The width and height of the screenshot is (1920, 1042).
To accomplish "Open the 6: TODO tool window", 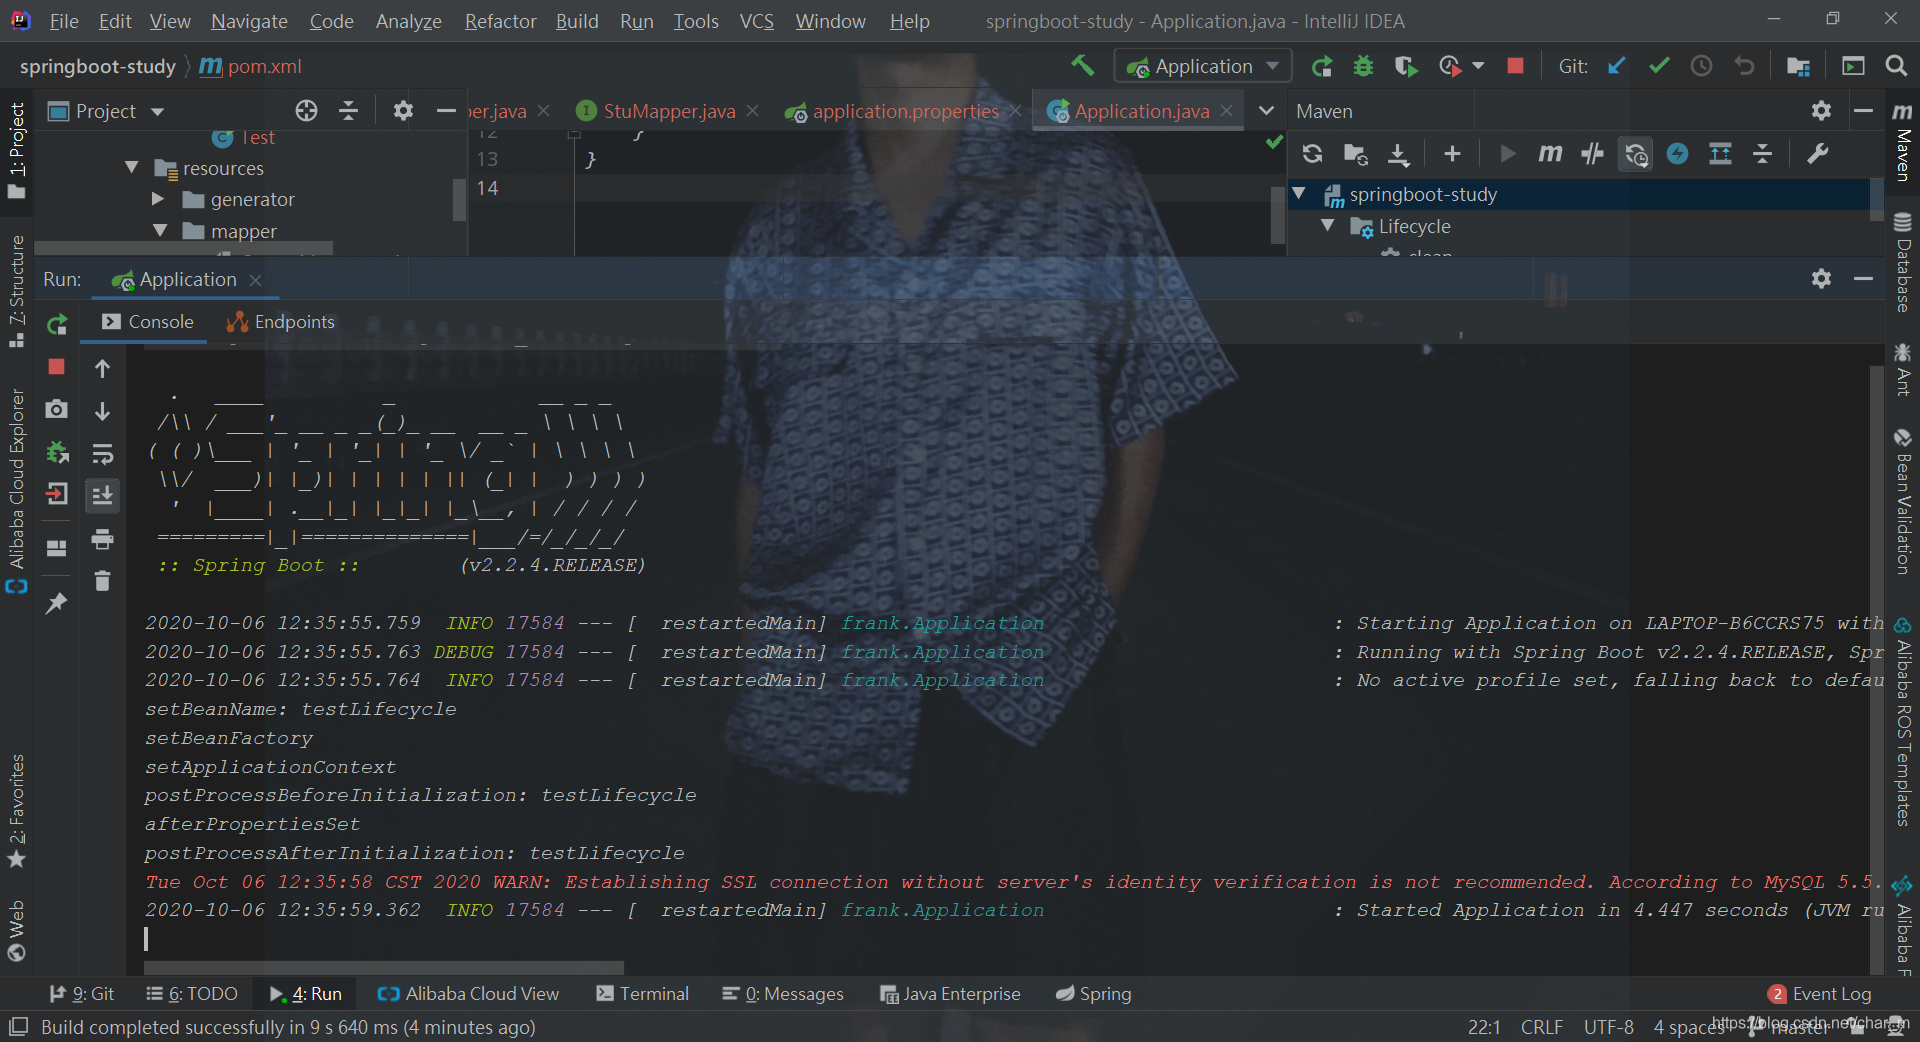I will point(192,994).
